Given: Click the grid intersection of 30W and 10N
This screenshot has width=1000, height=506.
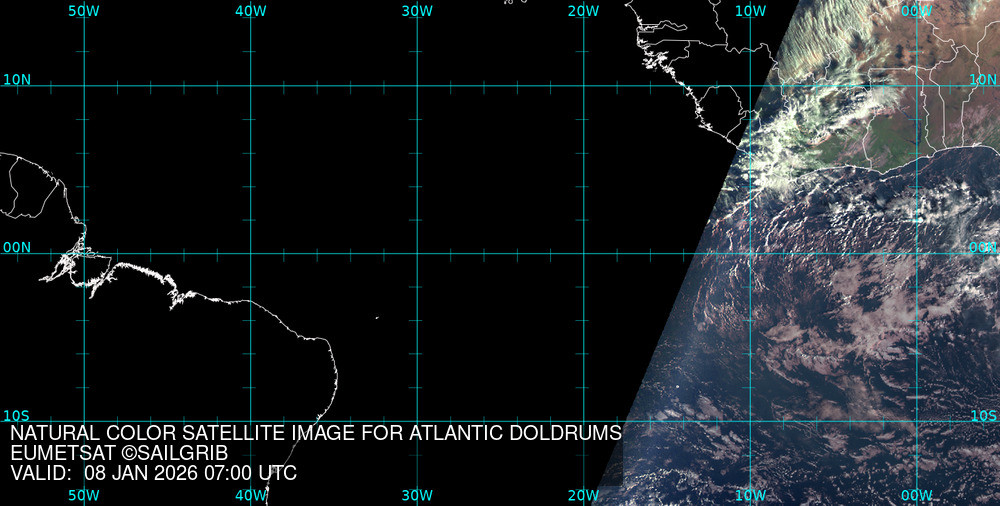Looking at the screenshot, I should pos(417,85).
